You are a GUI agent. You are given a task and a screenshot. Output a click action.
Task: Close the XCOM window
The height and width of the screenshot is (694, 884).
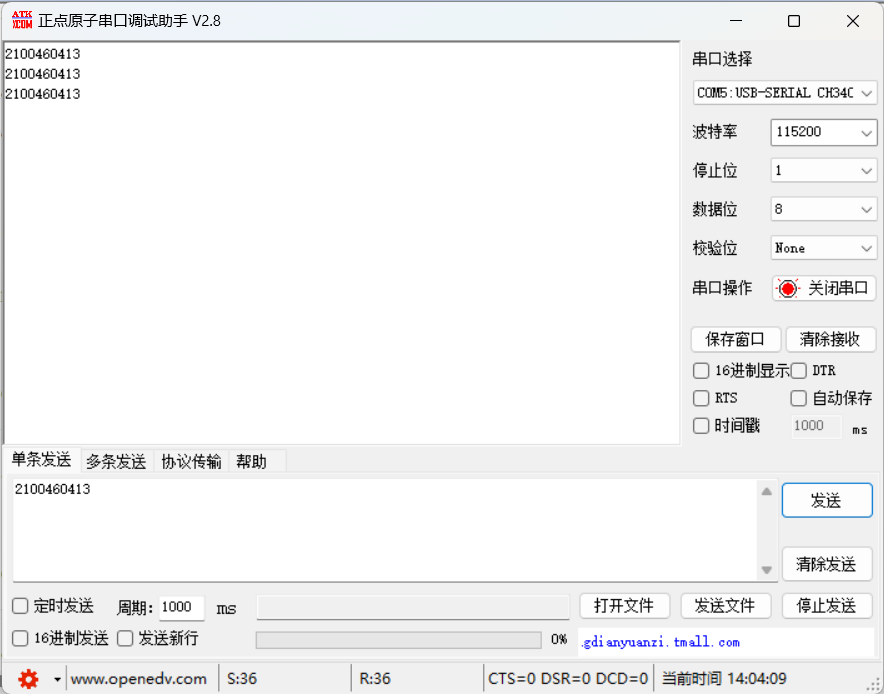[x=853, y=21]
